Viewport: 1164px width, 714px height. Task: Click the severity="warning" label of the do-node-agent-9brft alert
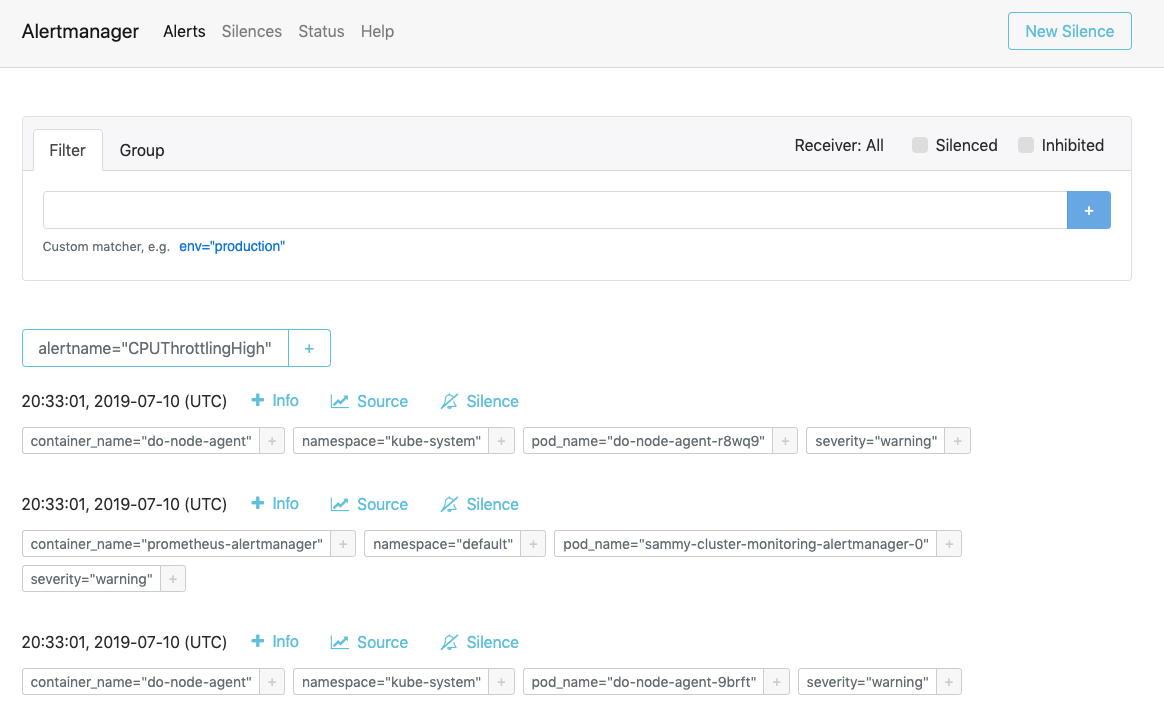click(x=867, y=682)
